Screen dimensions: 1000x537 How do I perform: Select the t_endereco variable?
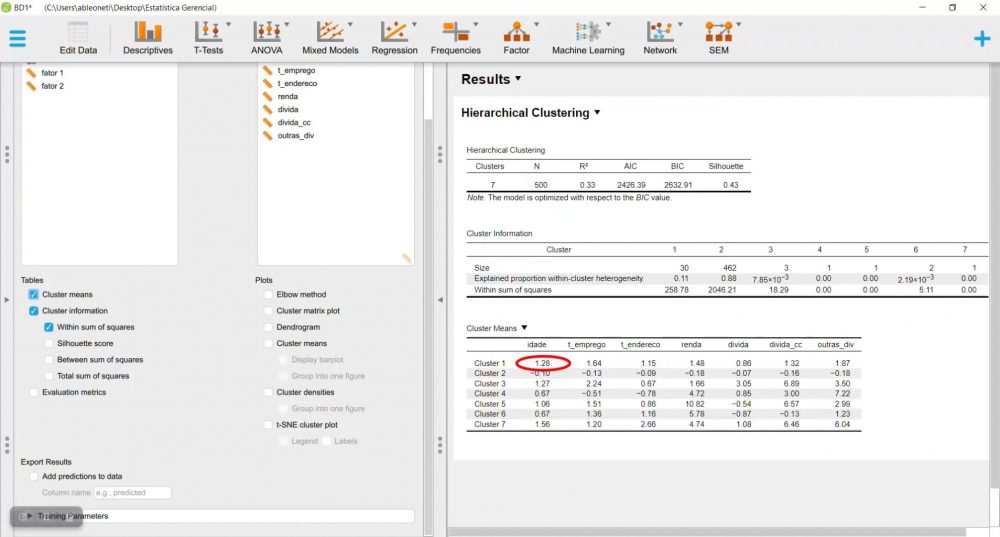pos(297,83)
